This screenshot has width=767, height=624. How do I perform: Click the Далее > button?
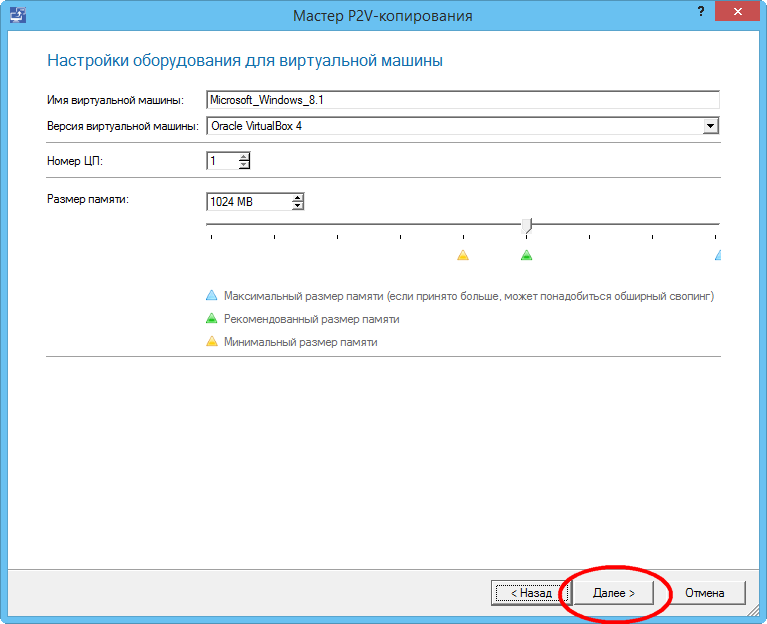613,593
